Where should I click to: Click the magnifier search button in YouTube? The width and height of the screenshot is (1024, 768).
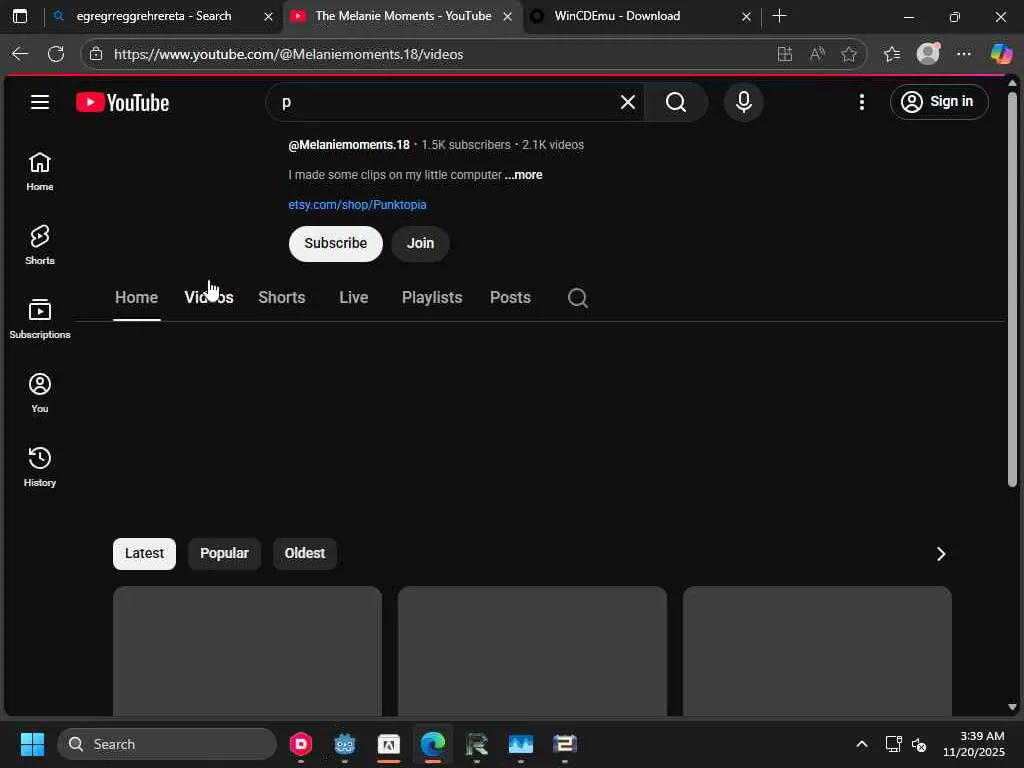[676, 102]
